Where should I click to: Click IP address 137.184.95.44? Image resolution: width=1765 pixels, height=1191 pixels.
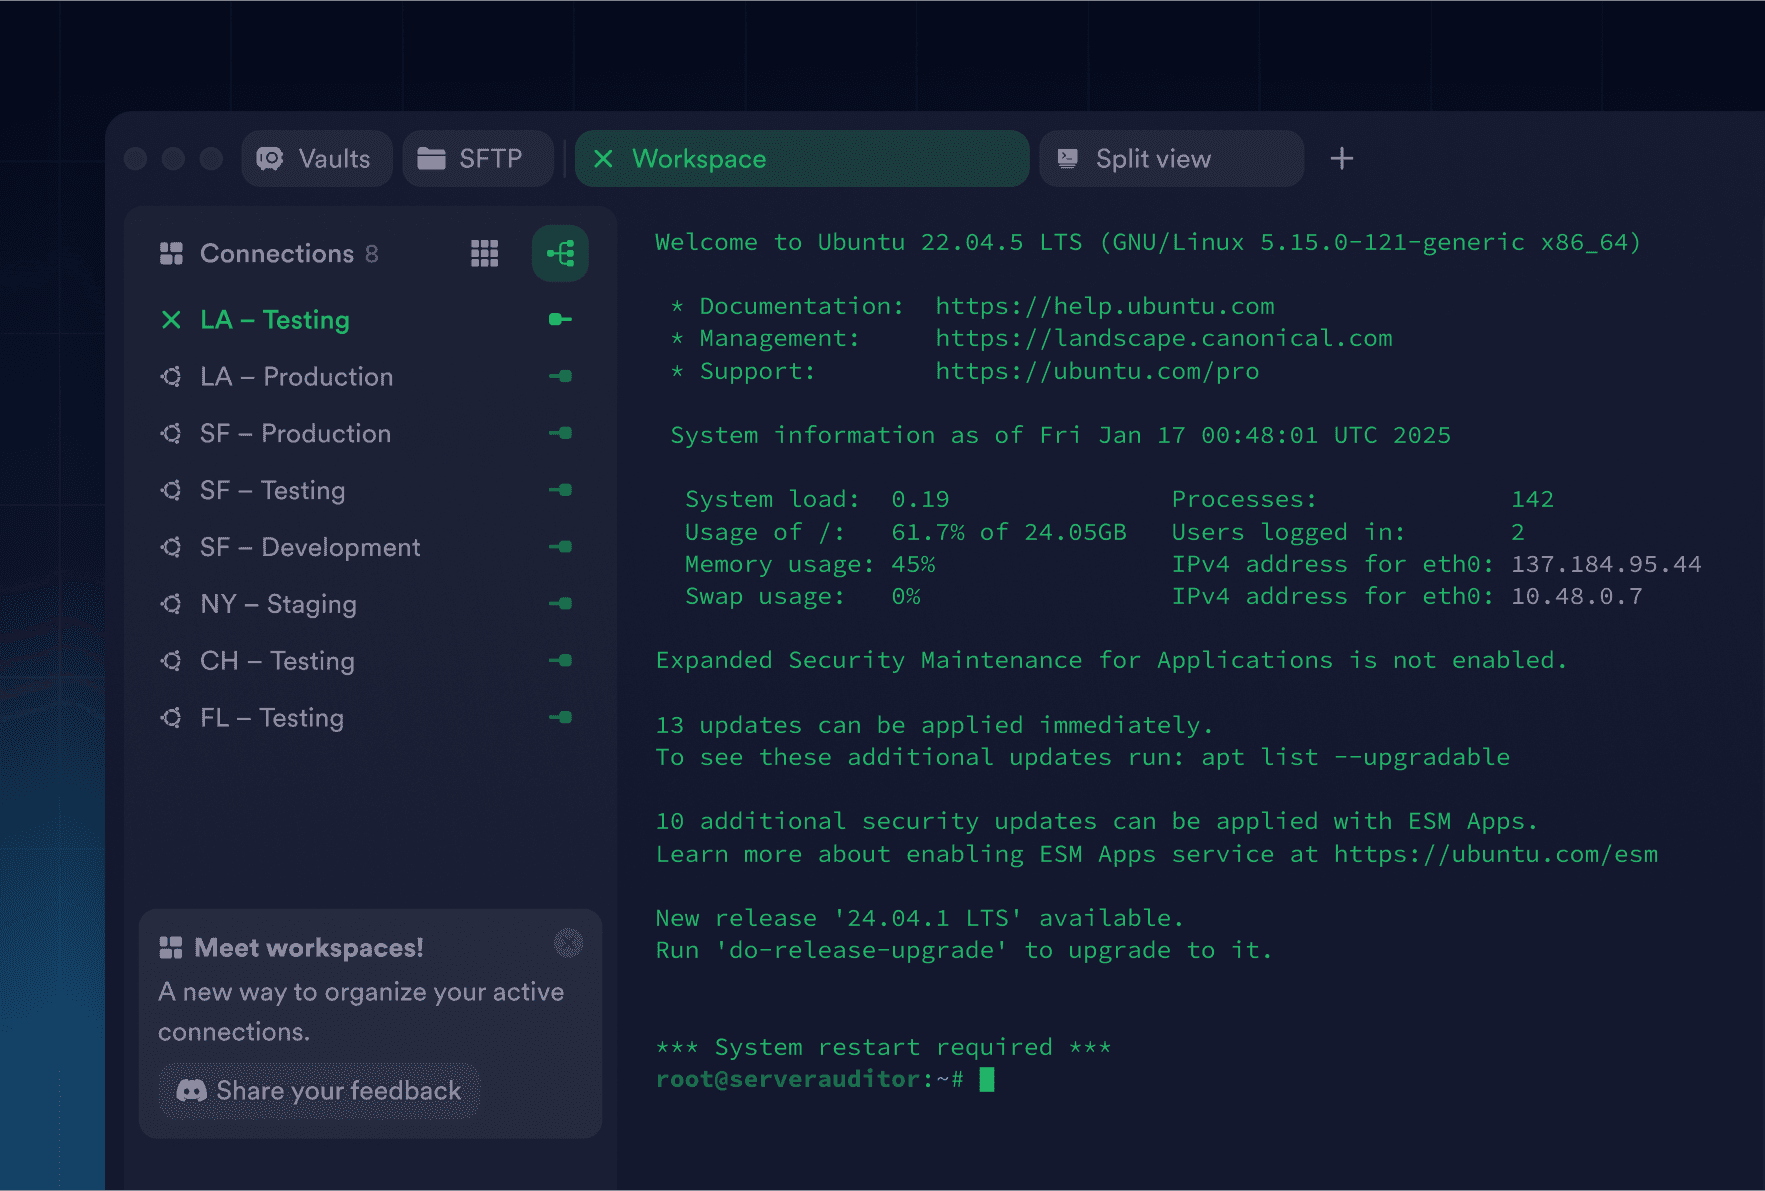click(x=1606, y=564)
